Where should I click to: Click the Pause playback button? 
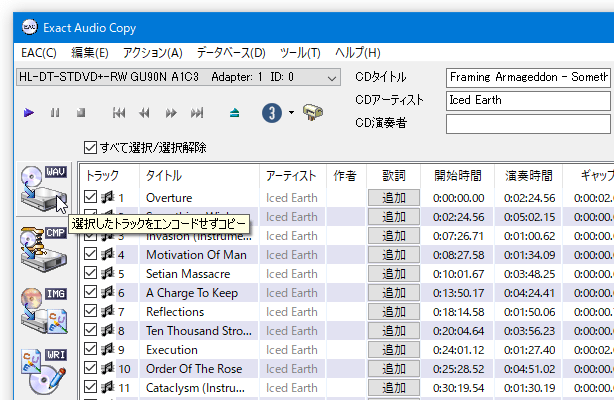click(55, 113)
